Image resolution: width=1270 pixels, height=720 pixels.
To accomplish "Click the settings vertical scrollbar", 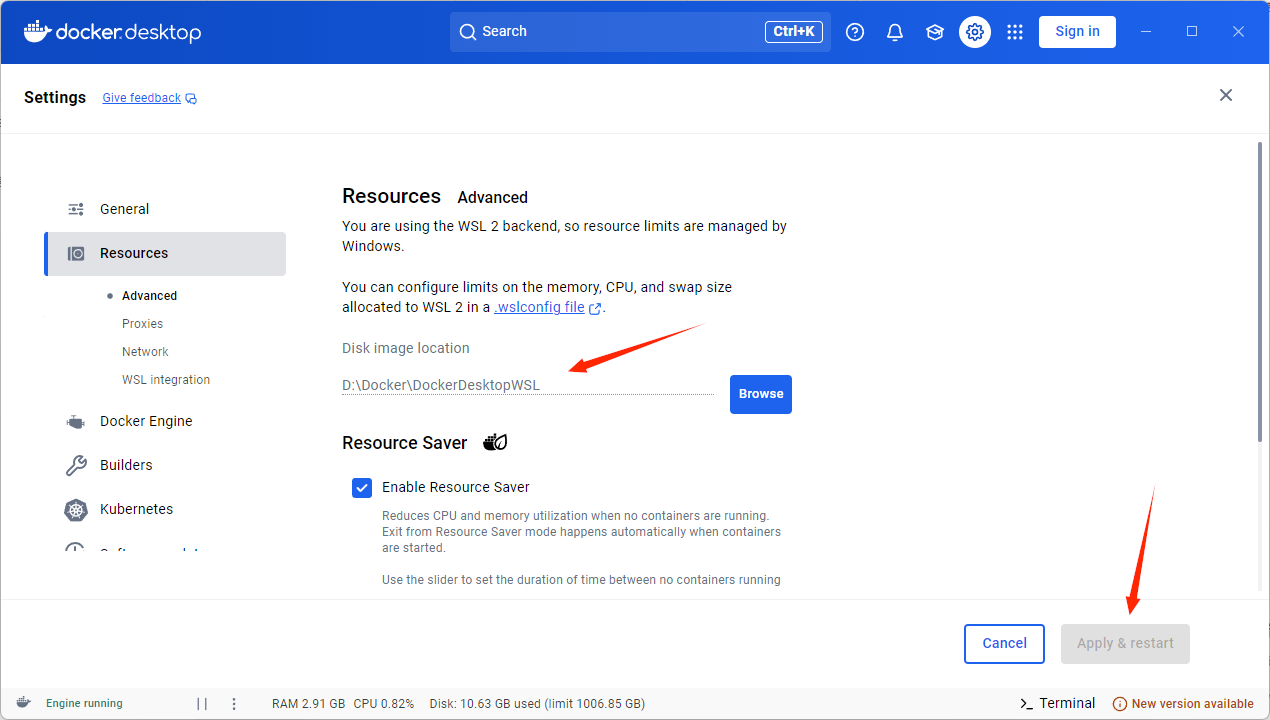I will tap(1260, 292).
